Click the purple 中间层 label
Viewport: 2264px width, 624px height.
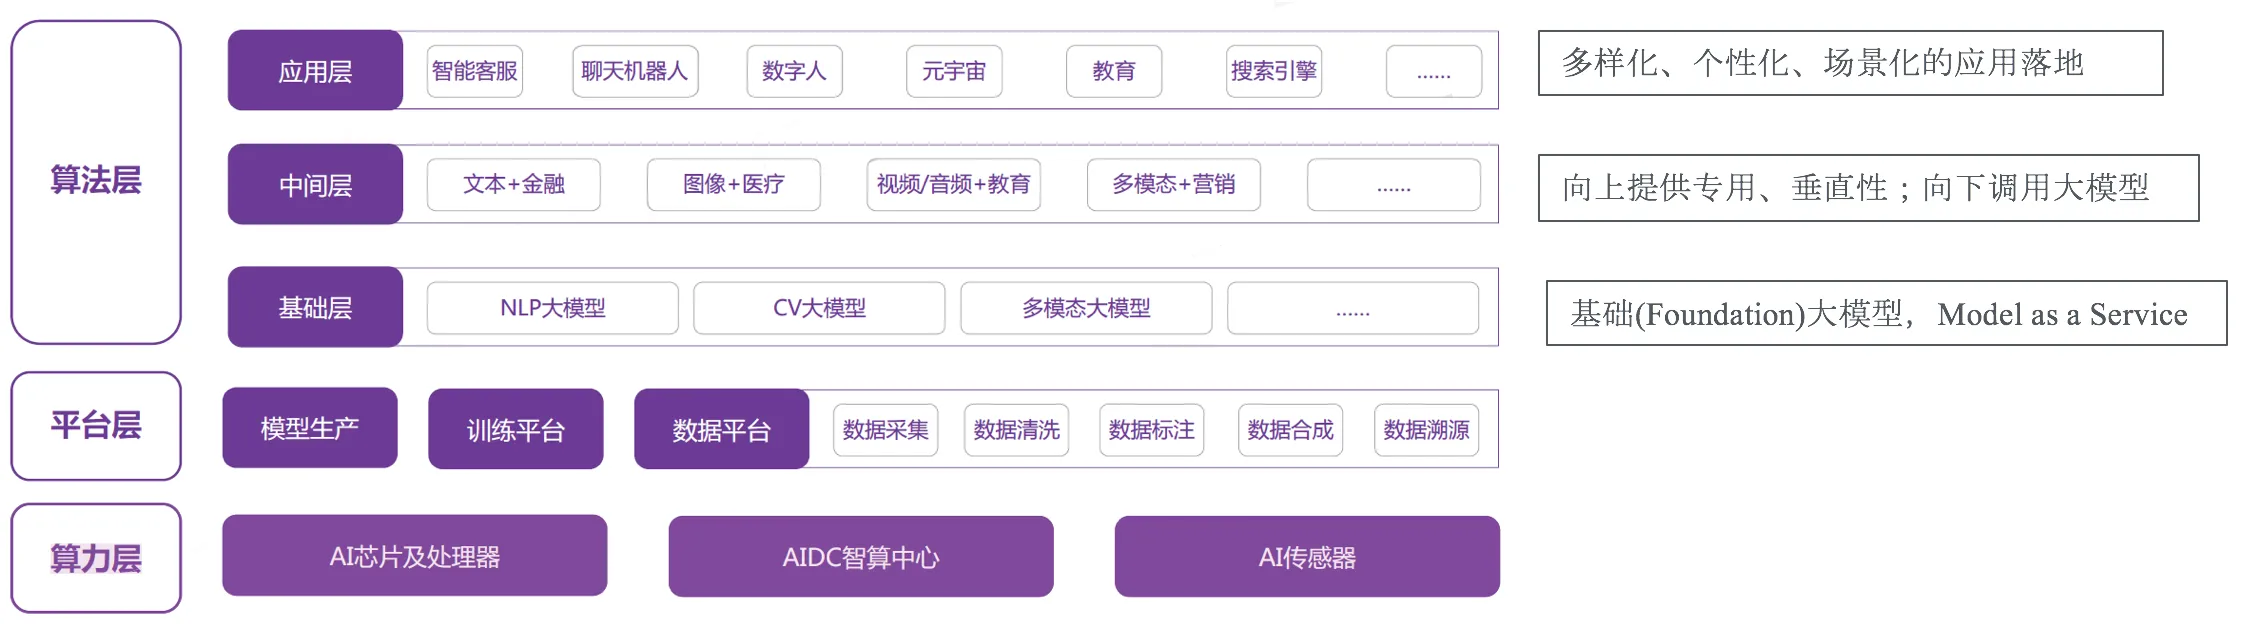tap(315, 185)
